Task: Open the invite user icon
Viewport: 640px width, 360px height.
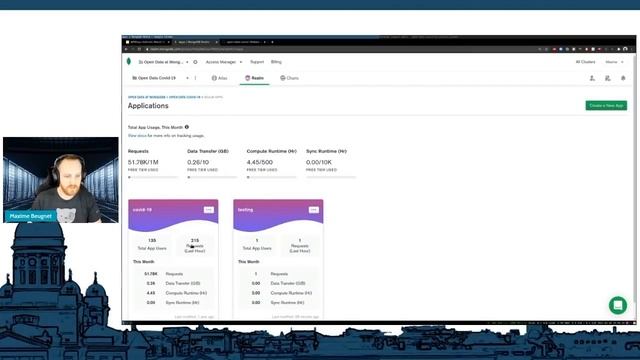Action: tap(592, 78)
